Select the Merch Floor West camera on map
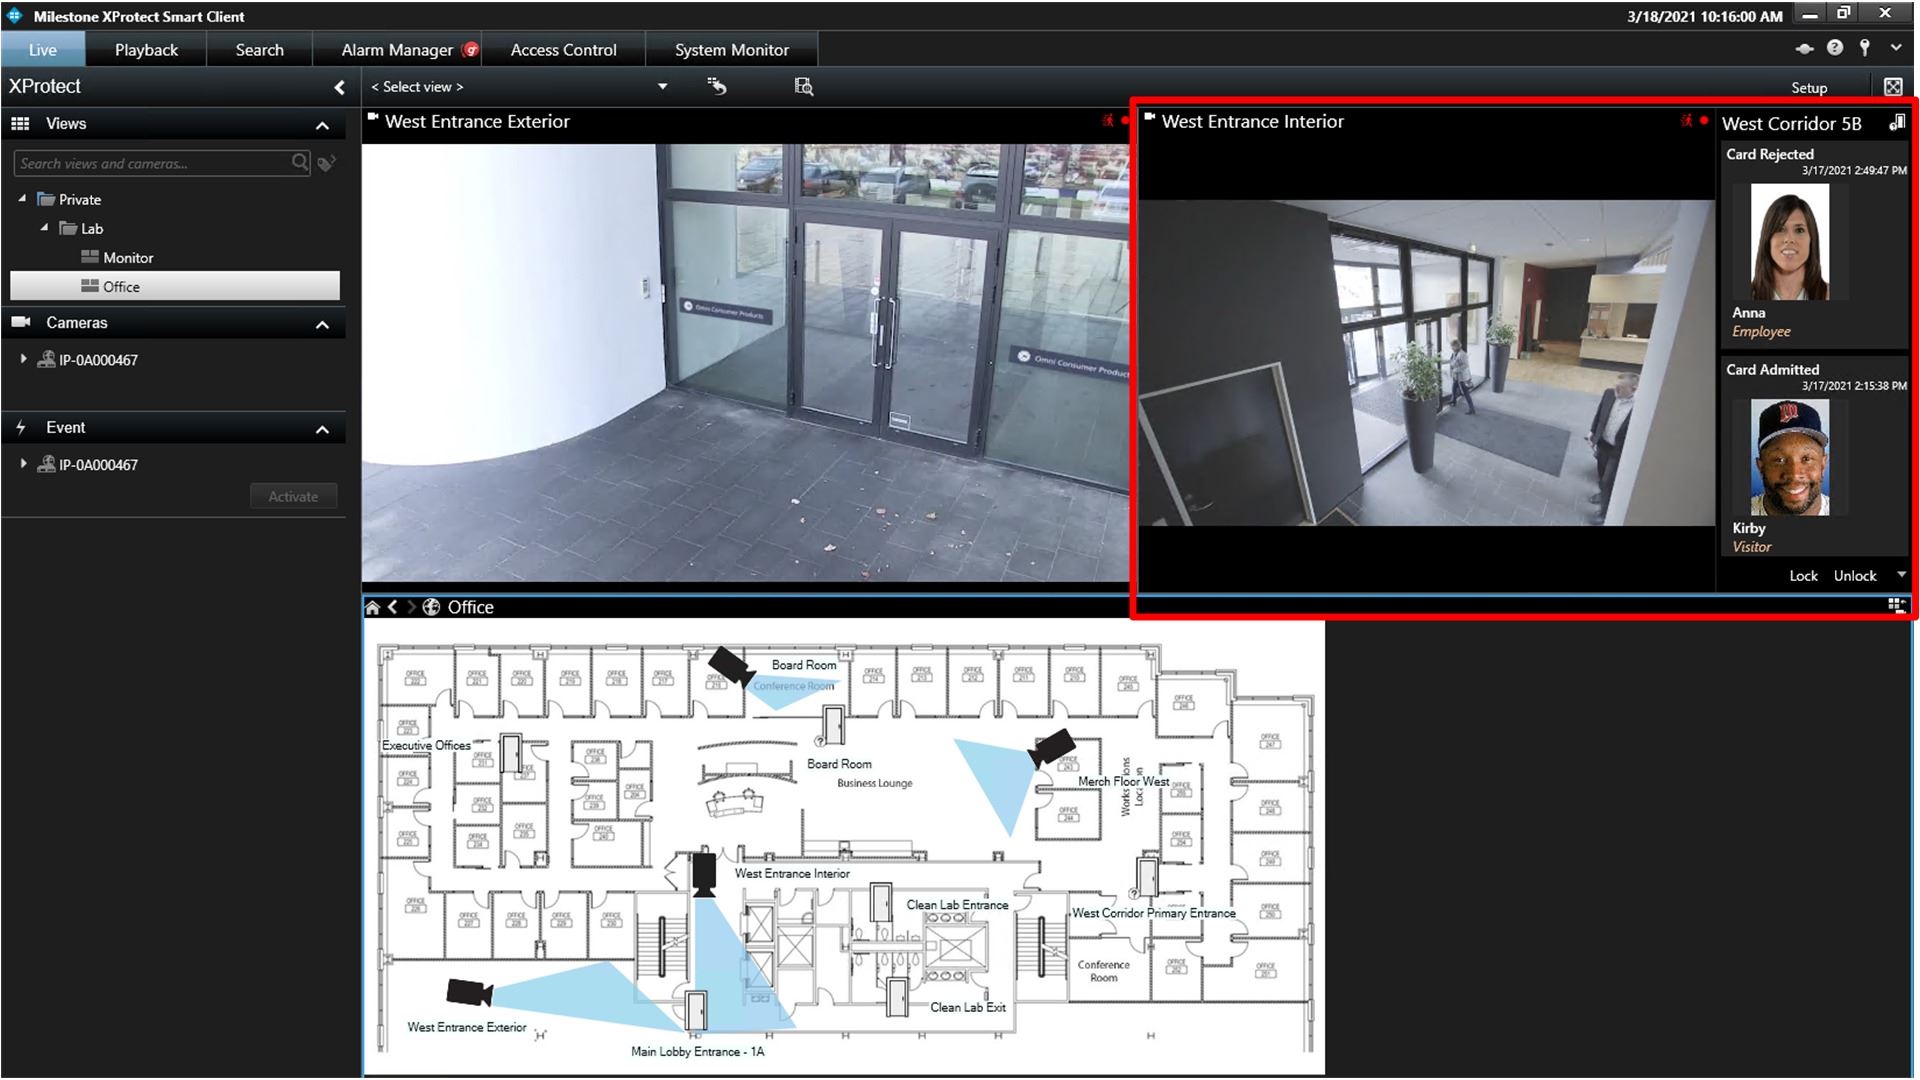Image resolution: width=1920 pixels, height=1080 pixels. click(x=1053, y=747)
